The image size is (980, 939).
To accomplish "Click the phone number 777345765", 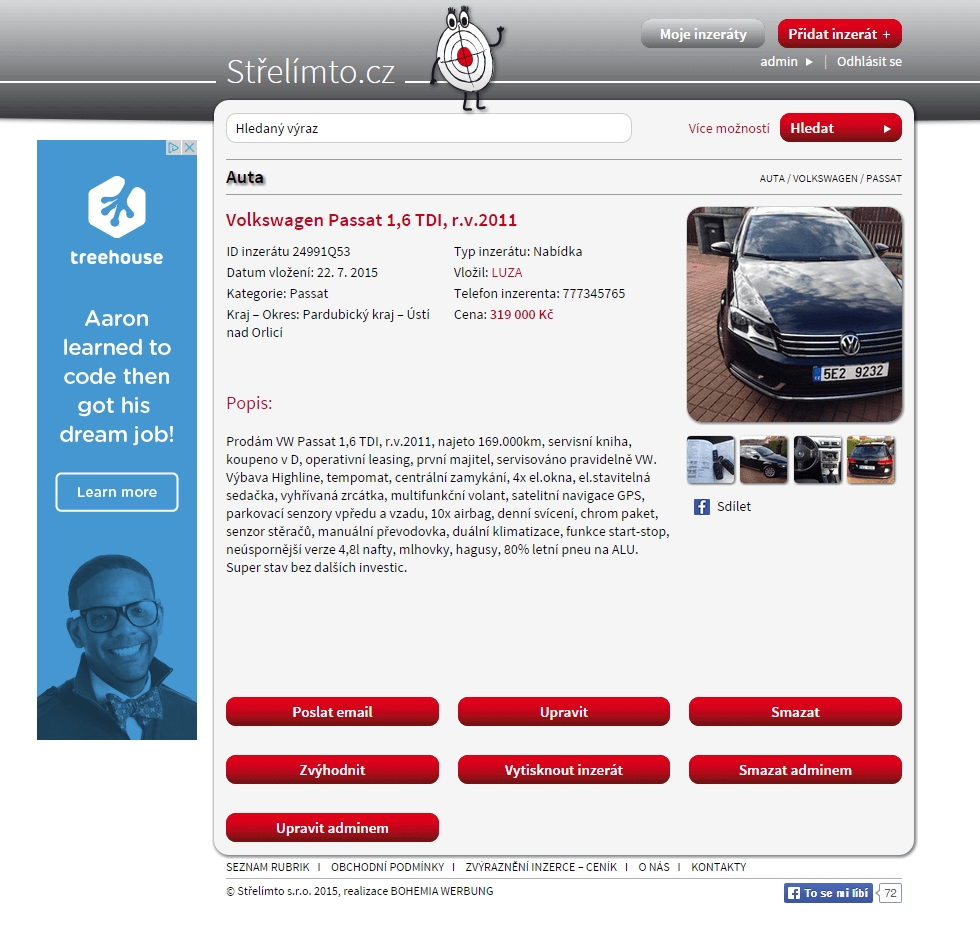I will 594,293.
